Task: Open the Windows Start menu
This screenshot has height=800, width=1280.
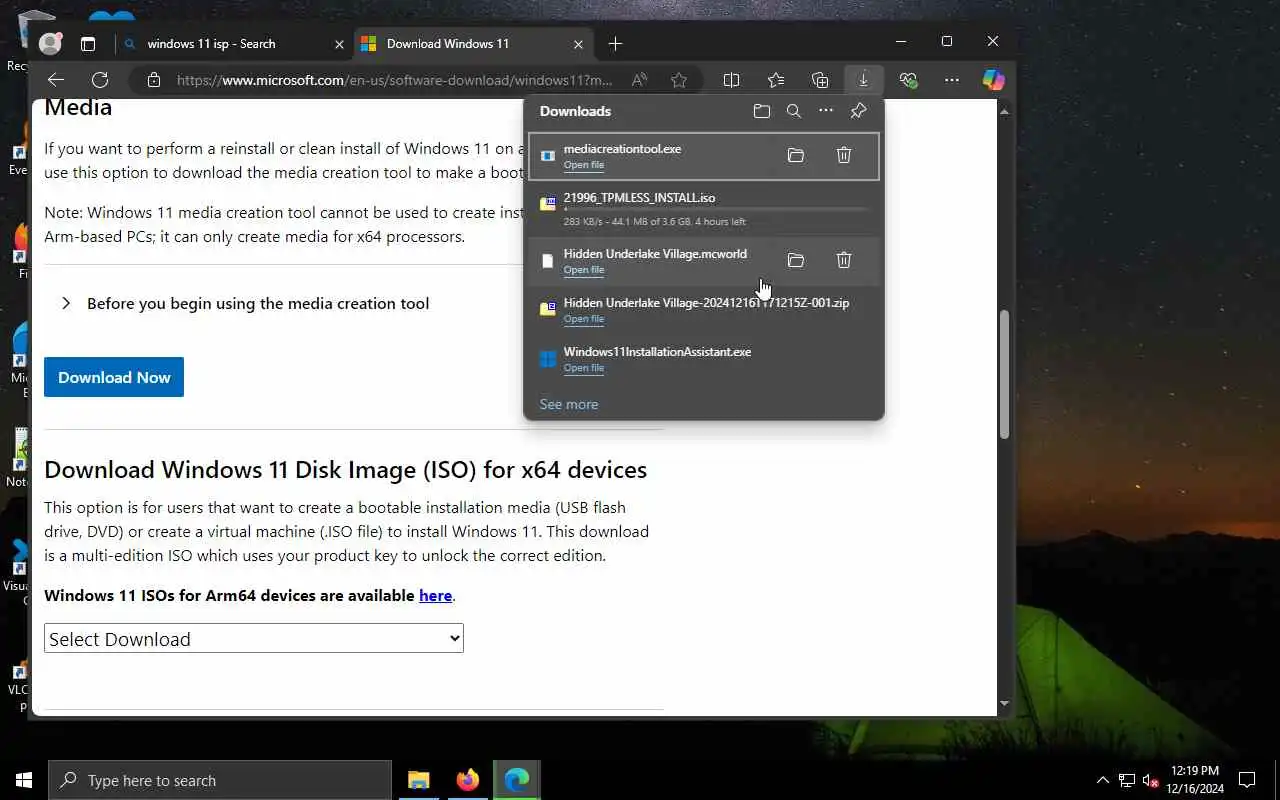Action: (x=24, y=780)
